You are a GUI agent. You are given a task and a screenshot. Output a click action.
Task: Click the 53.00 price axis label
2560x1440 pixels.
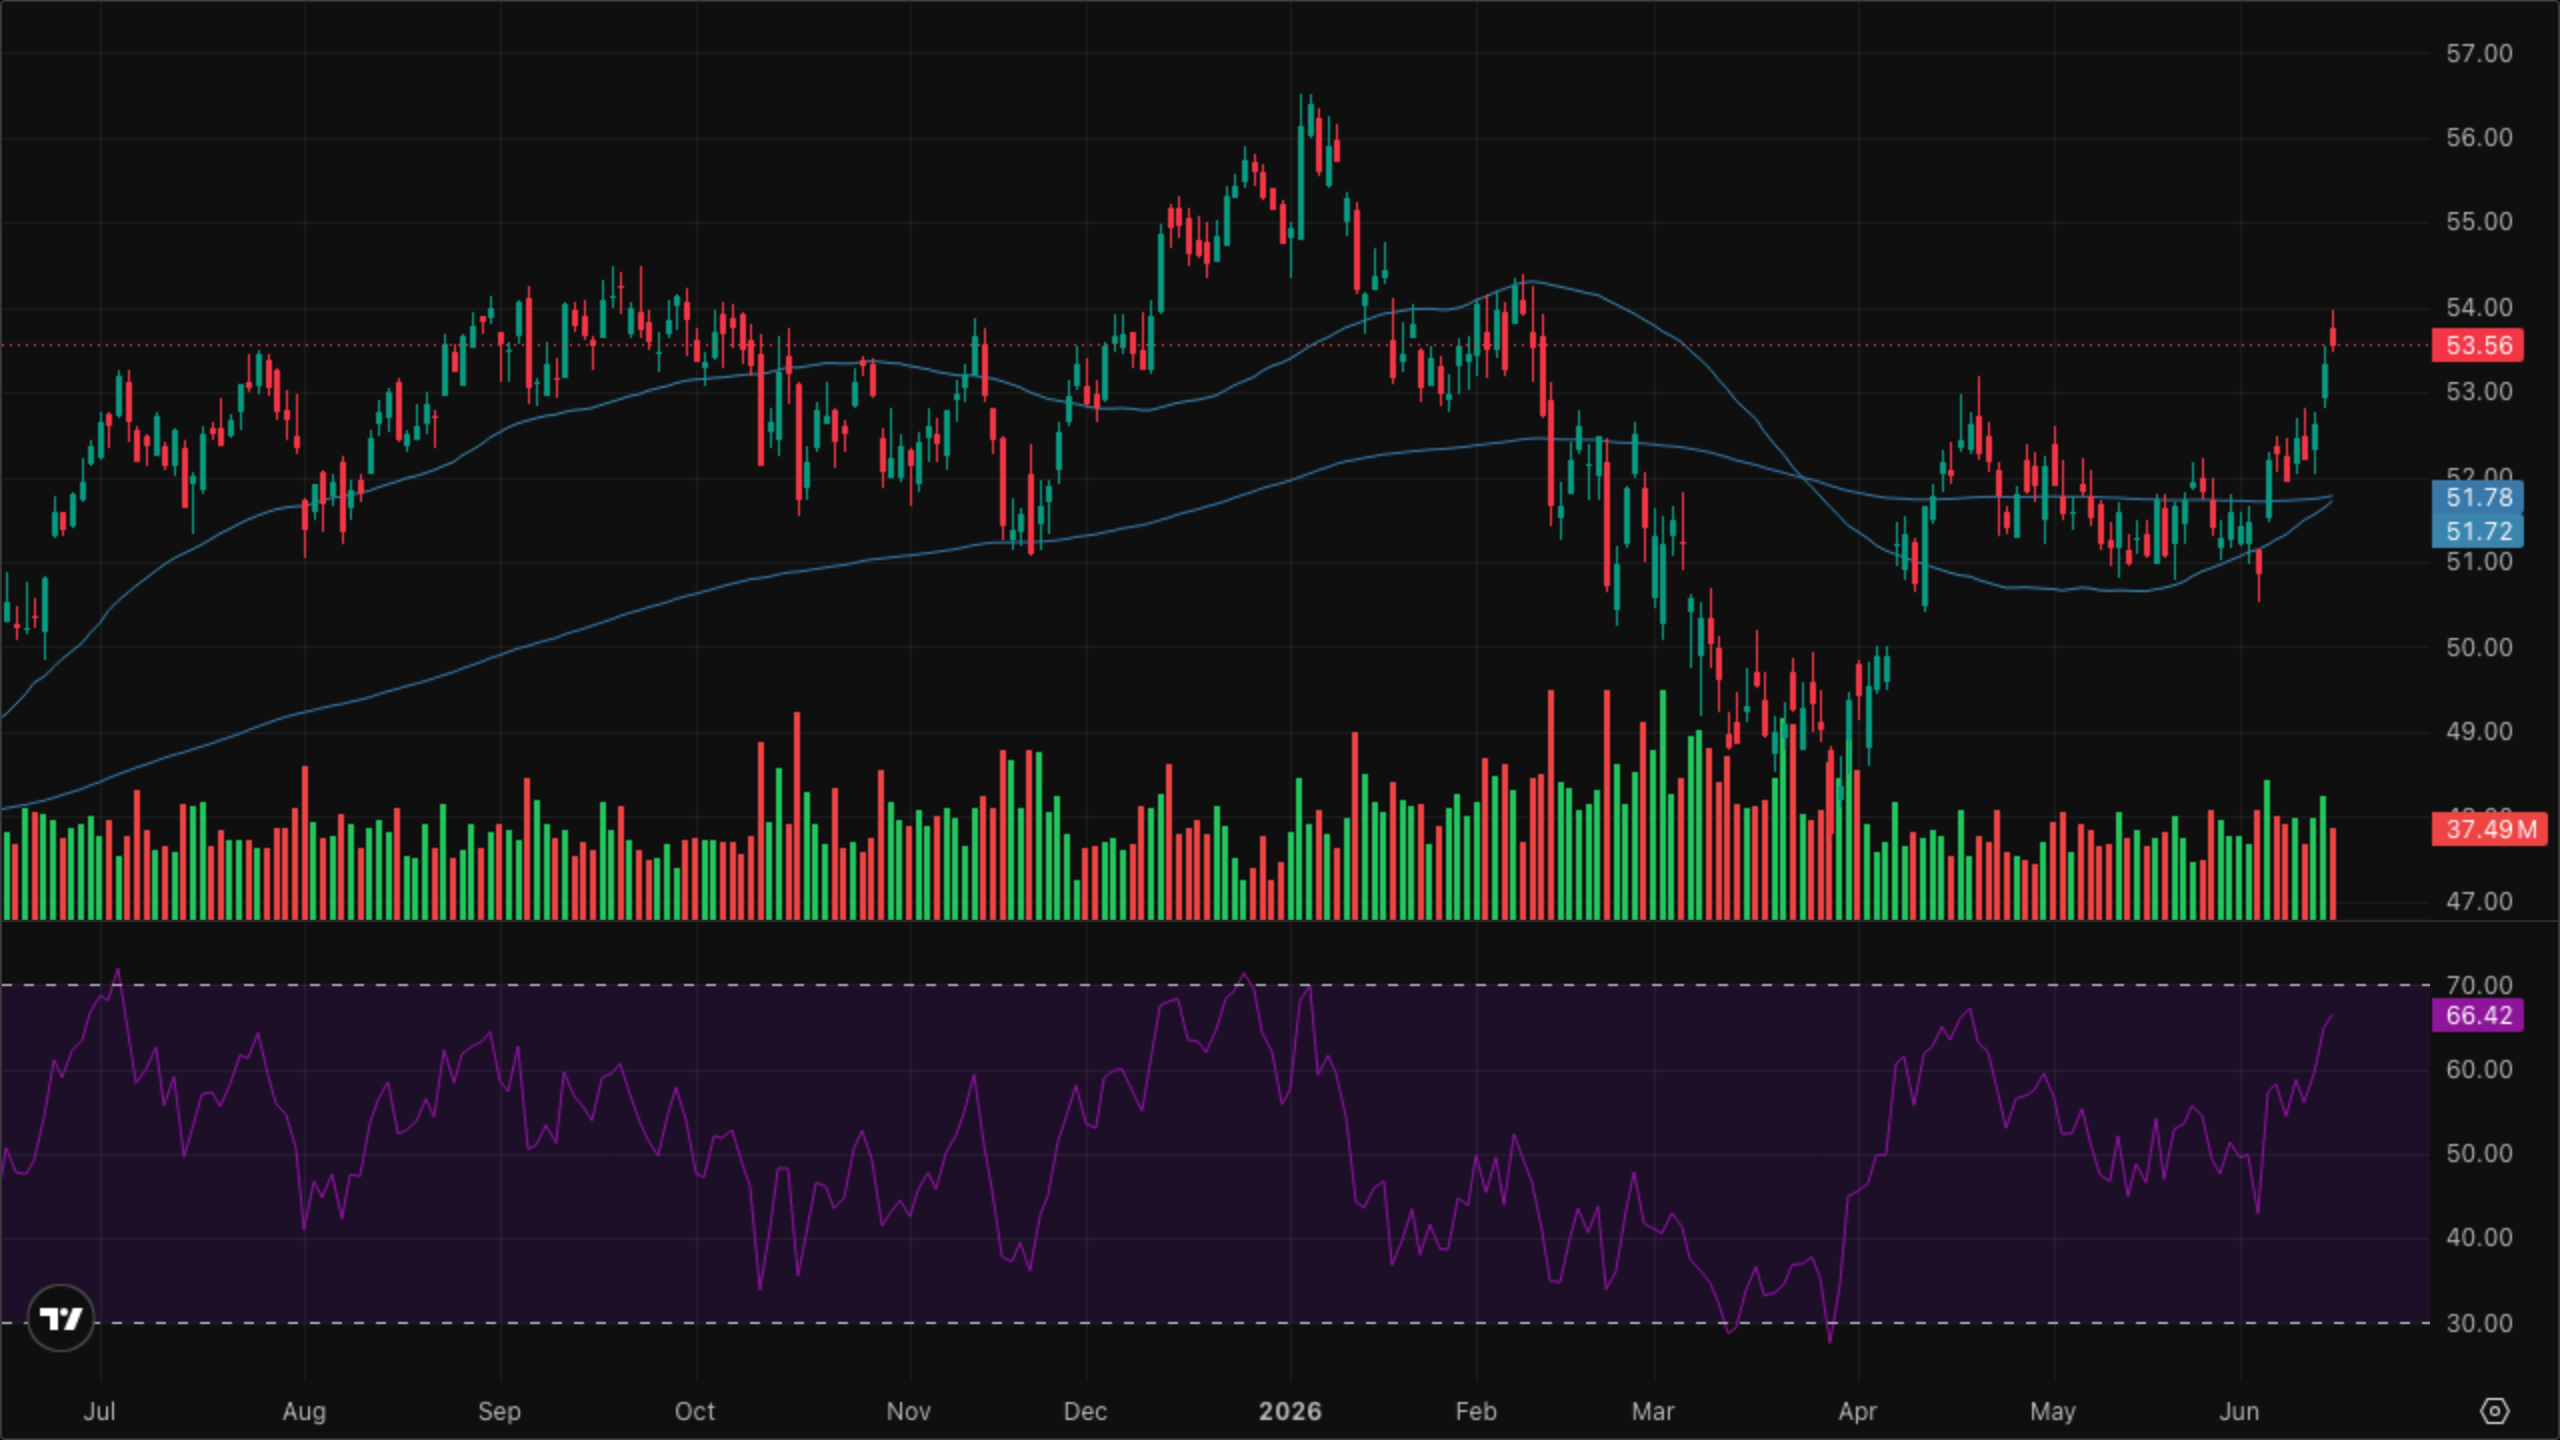click(2479, 391)
